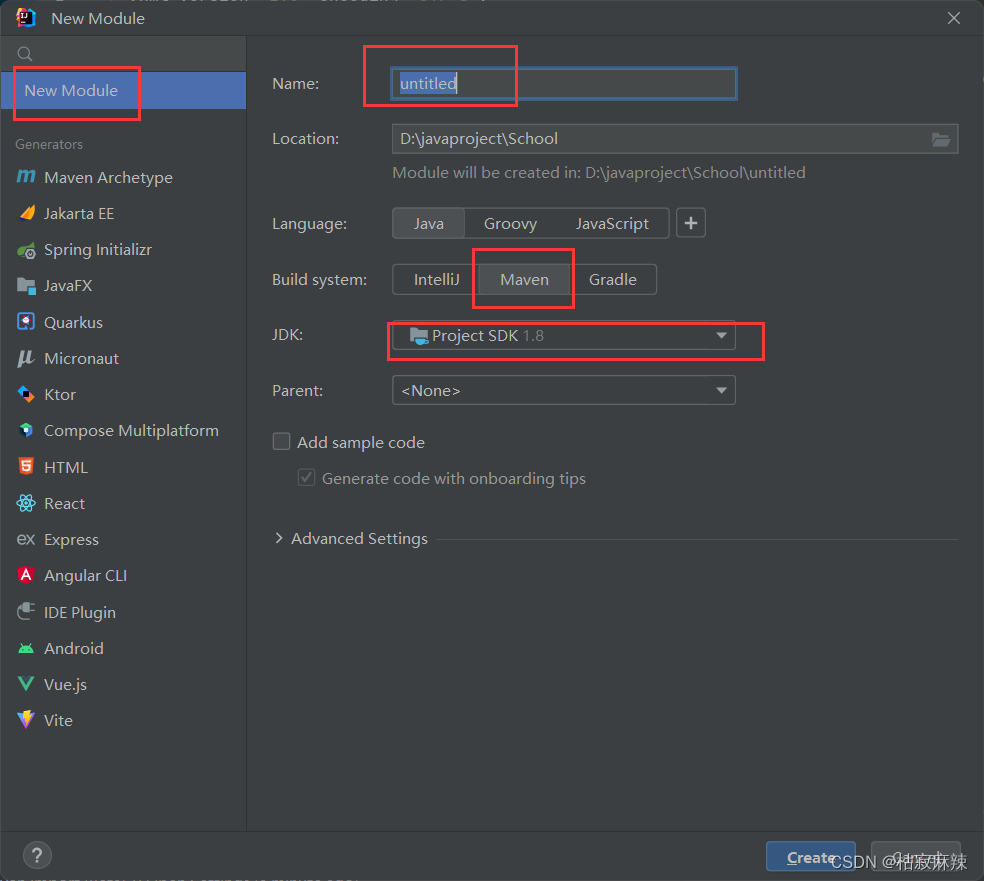Pick the Vue.js green V icon
Image resolution: width=984 pixels, height=881 pixels.
(26, 683)
